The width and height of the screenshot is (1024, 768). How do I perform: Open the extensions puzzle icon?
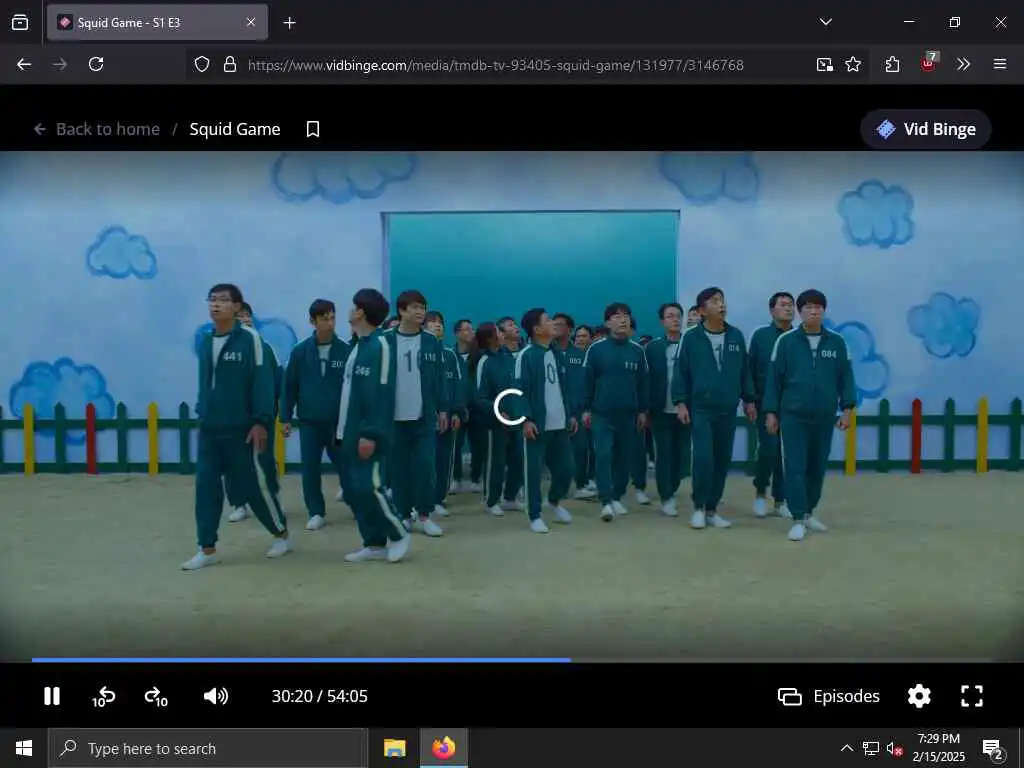892,64
